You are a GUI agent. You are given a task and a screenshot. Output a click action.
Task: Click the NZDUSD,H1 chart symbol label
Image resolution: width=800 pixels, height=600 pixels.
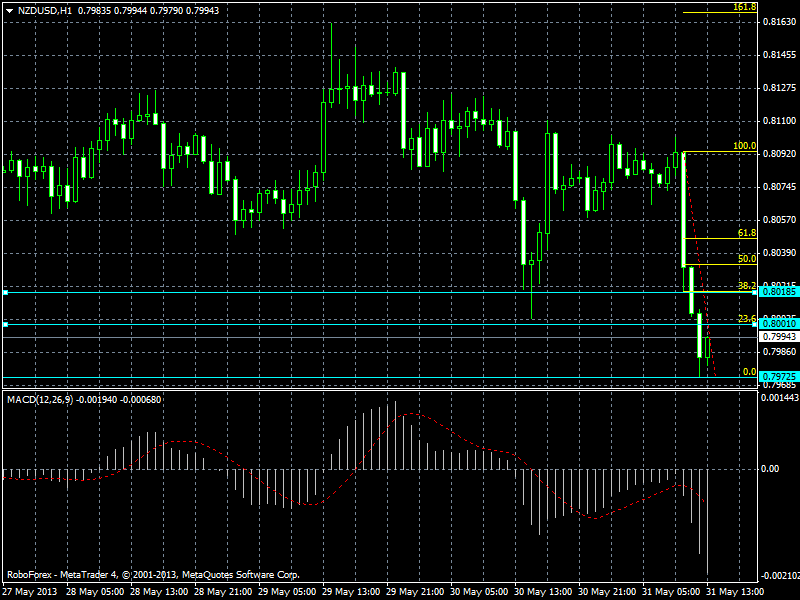pyautogui.click(x=45, y=11)
